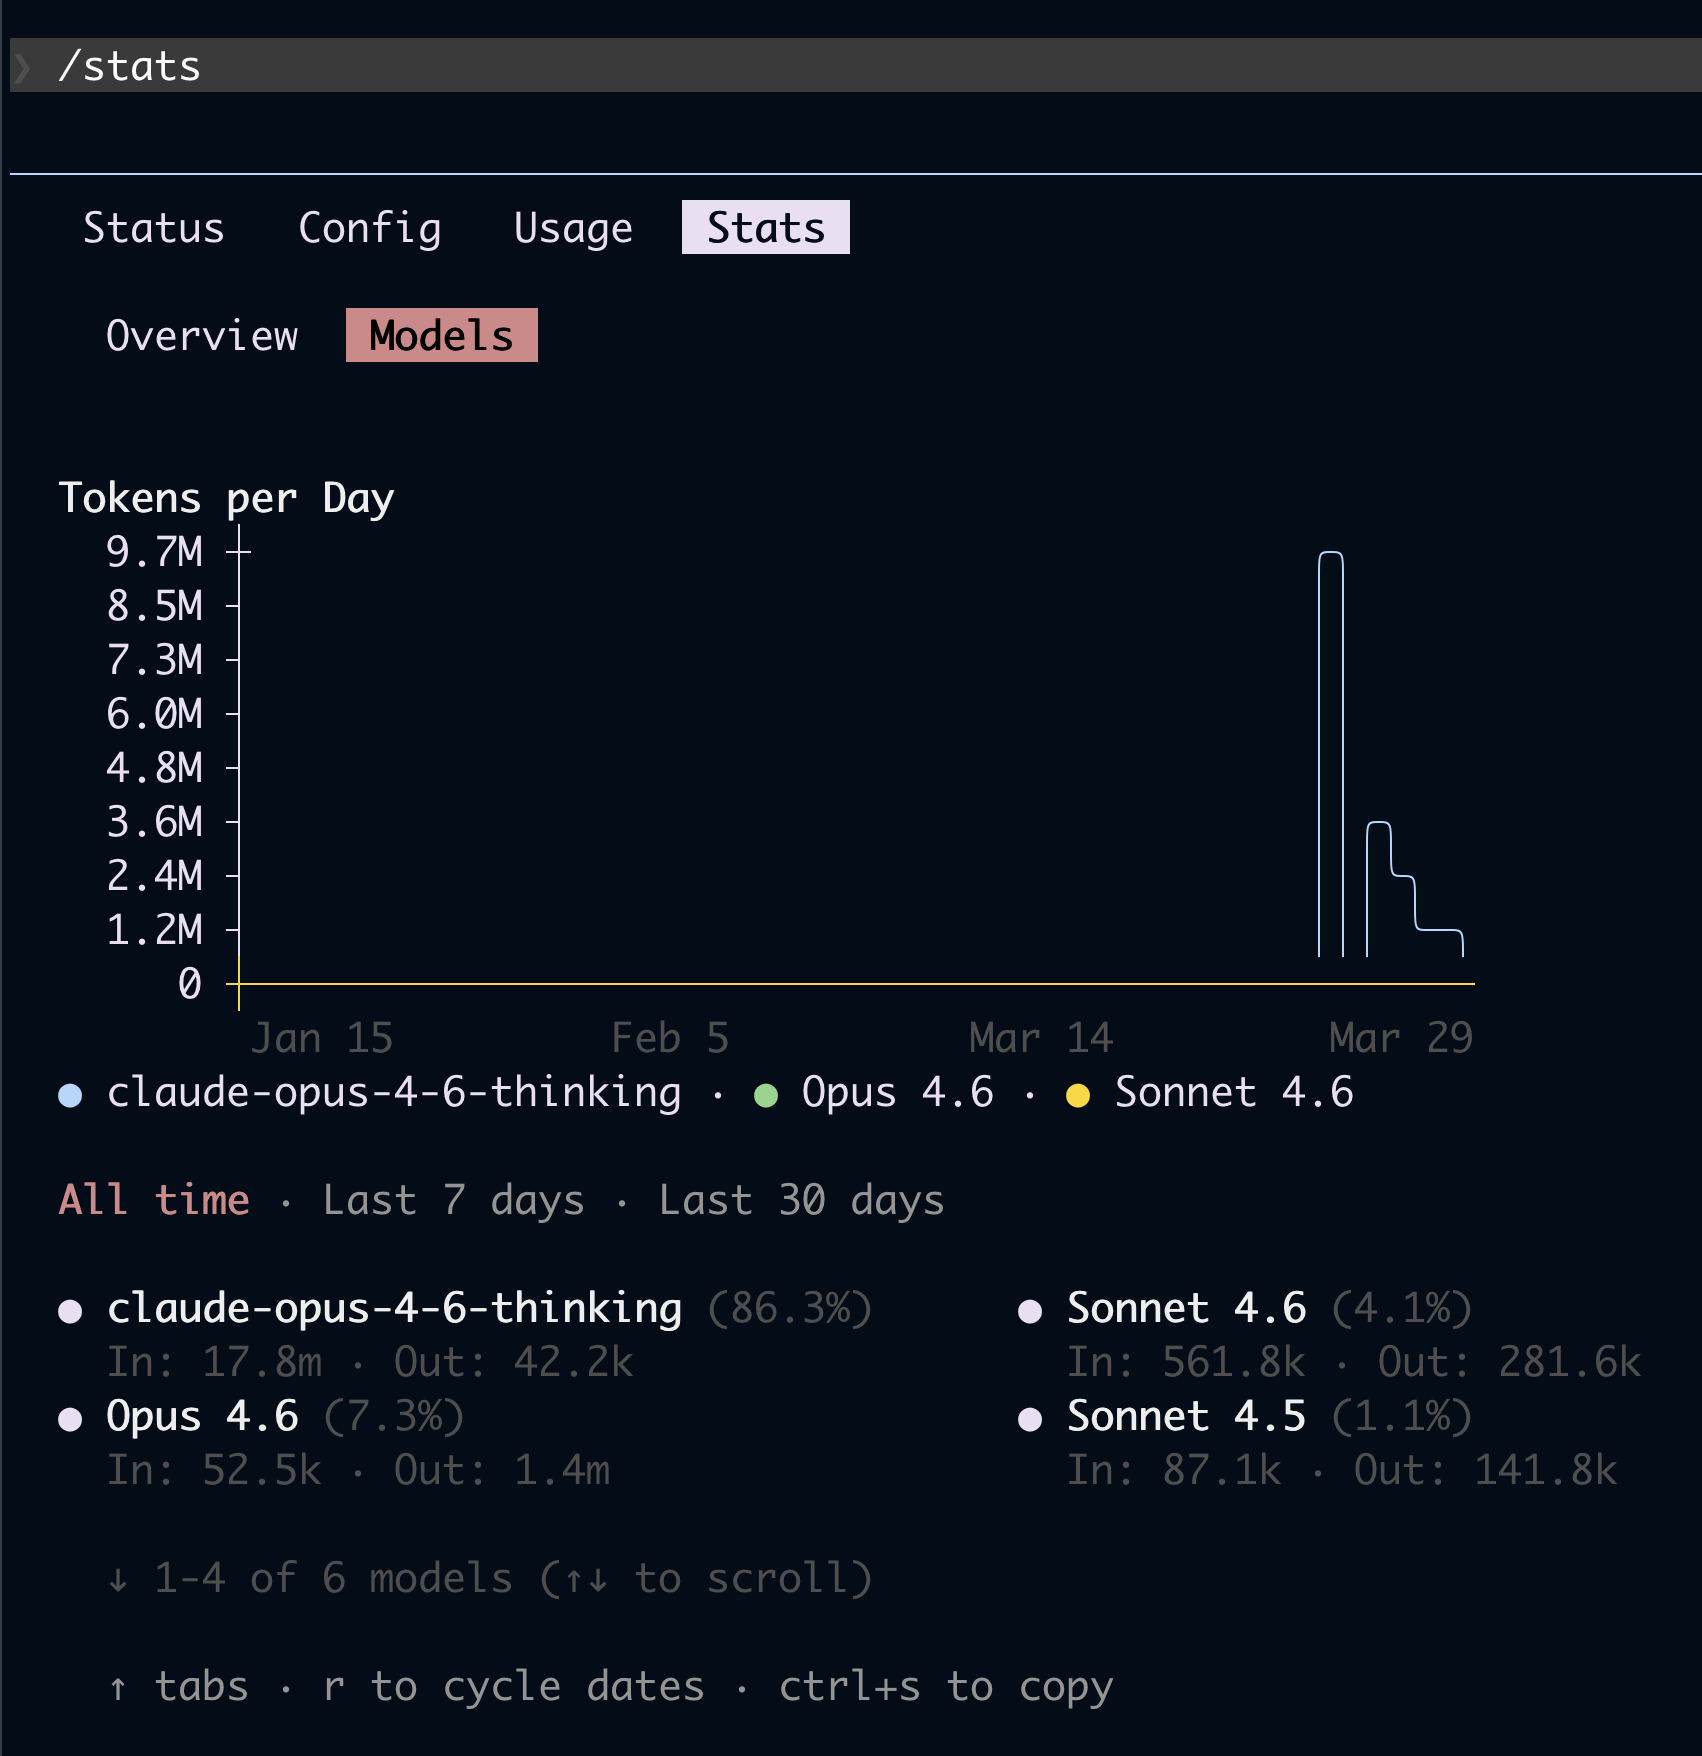The width and height of the screenshot is (1702, 1756).
Task: Click the Mar 14 x-axis date label
Action: pos(1041,1038)
